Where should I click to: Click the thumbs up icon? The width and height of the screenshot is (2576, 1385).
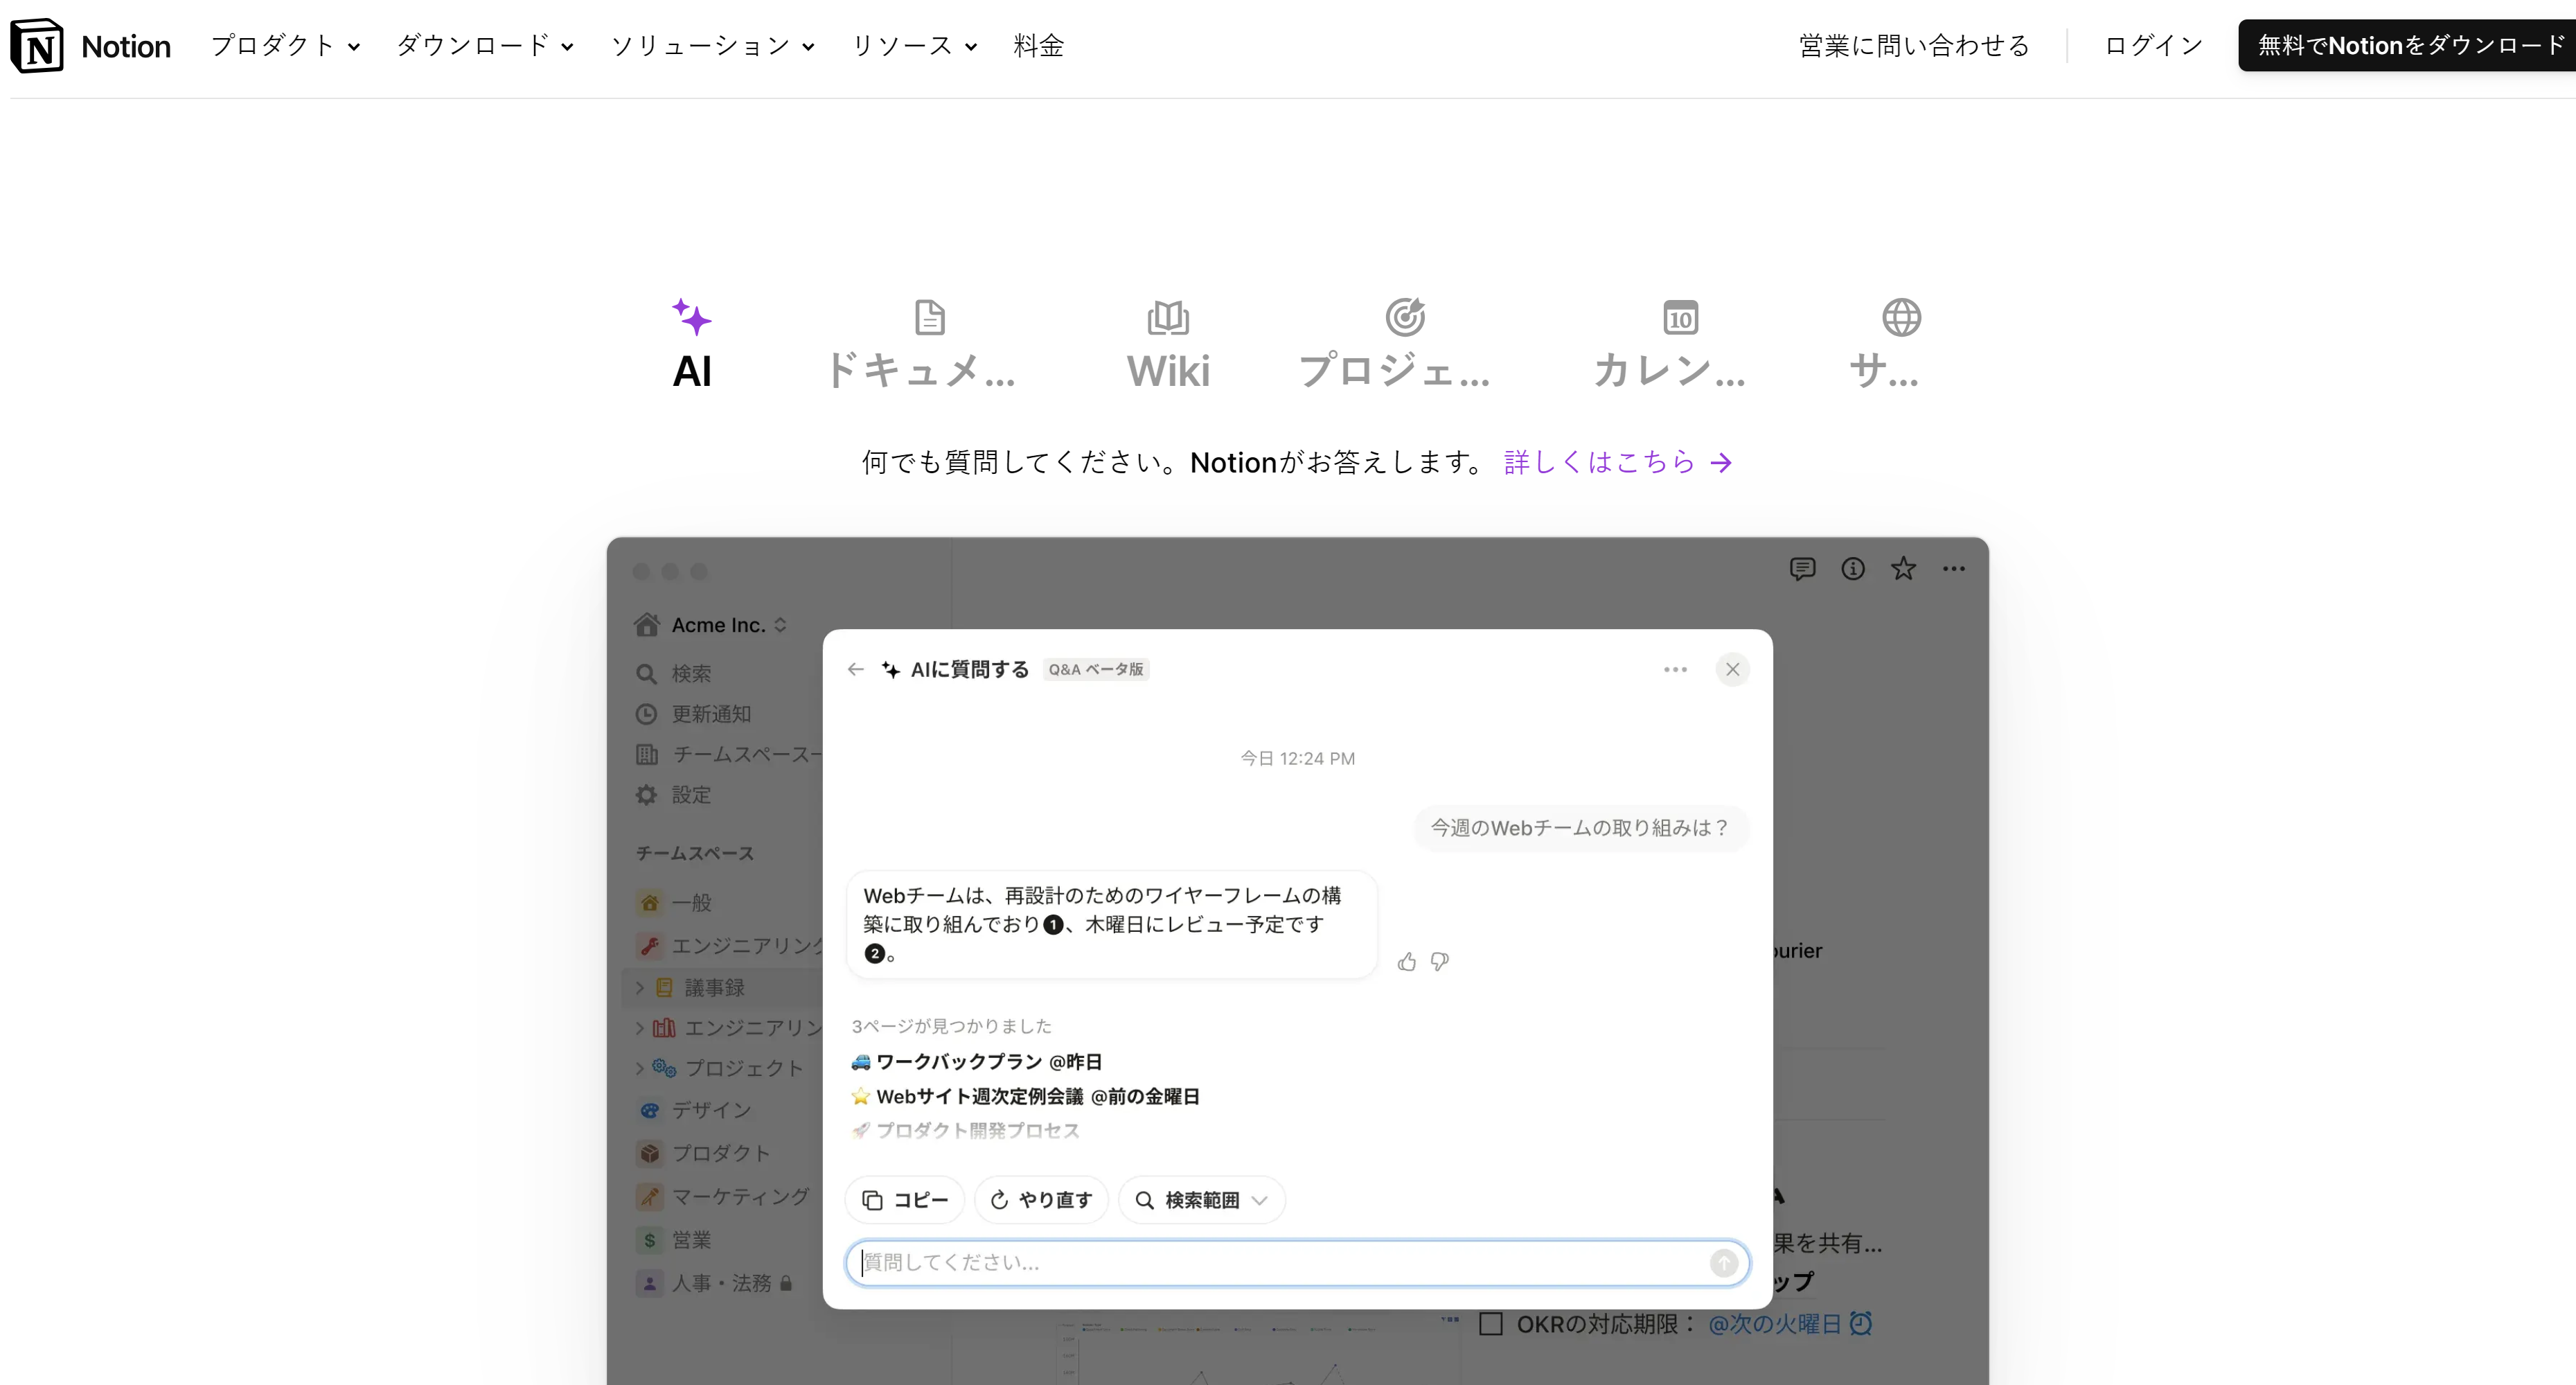coord(1407,962)
